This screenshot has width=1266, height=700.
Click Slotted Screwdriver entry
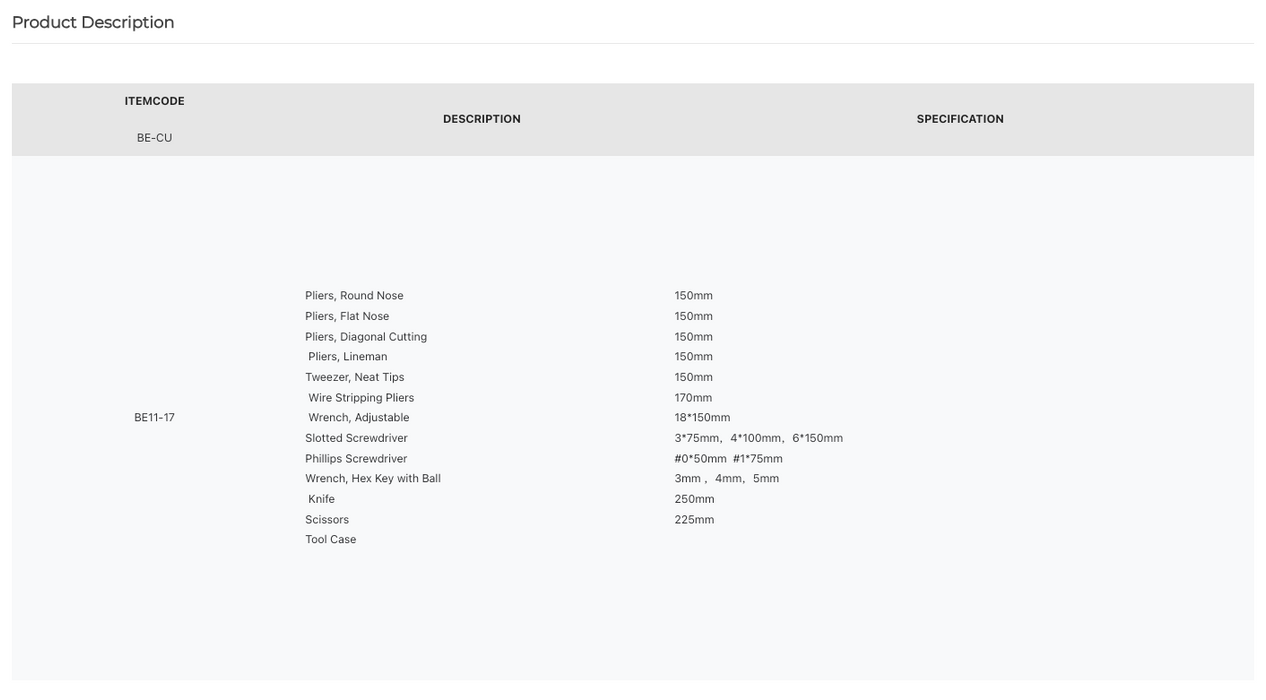click(x=356, y=438)
